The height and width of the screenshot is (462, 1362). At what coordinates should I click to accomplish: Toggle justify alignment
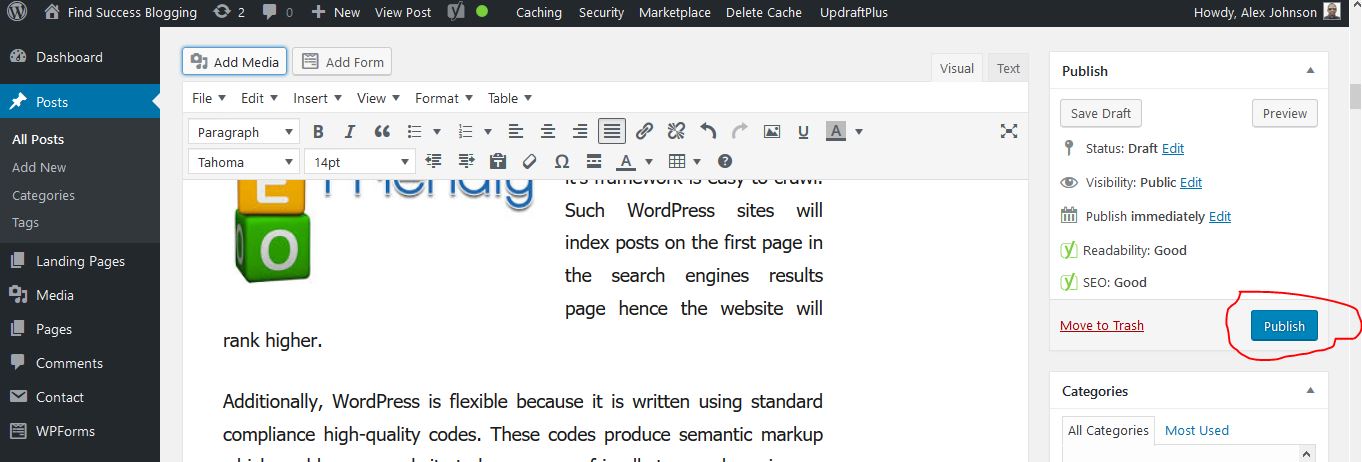[612, 131]
